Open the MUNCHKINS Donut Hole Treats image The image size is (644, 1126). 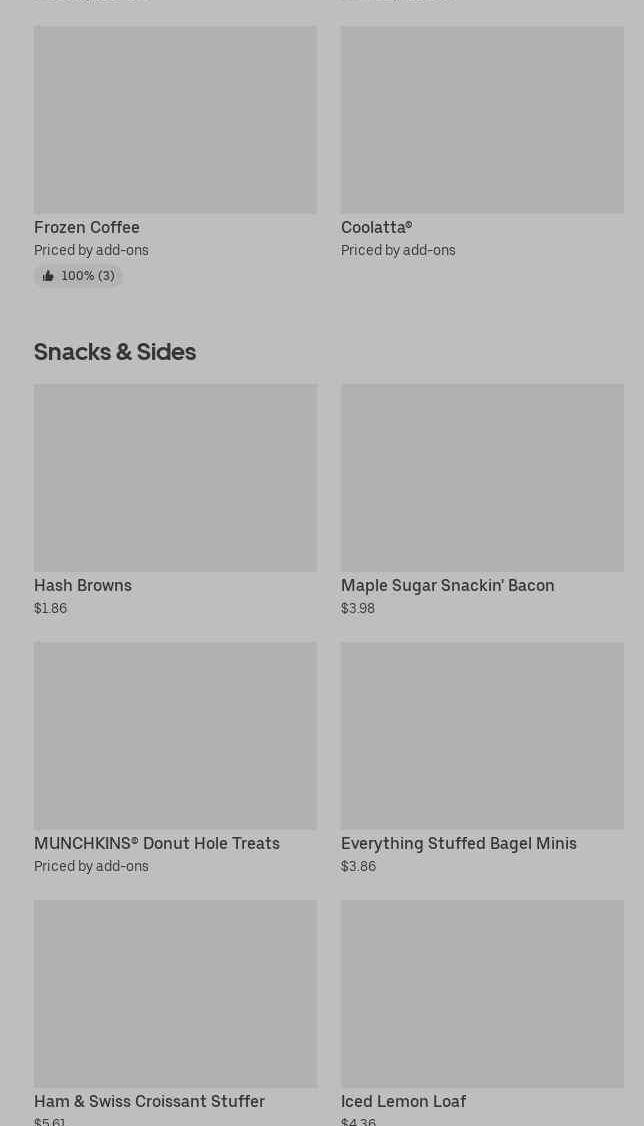[175, 735]
